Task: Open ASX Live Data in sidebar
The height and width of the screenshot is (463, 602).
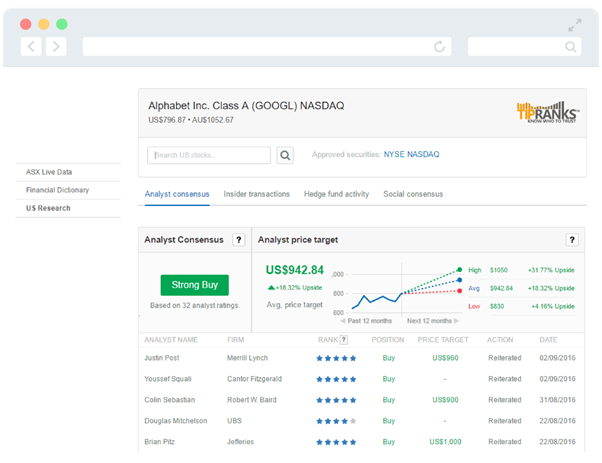Action: pyautogui.click(x=49, y=172)
